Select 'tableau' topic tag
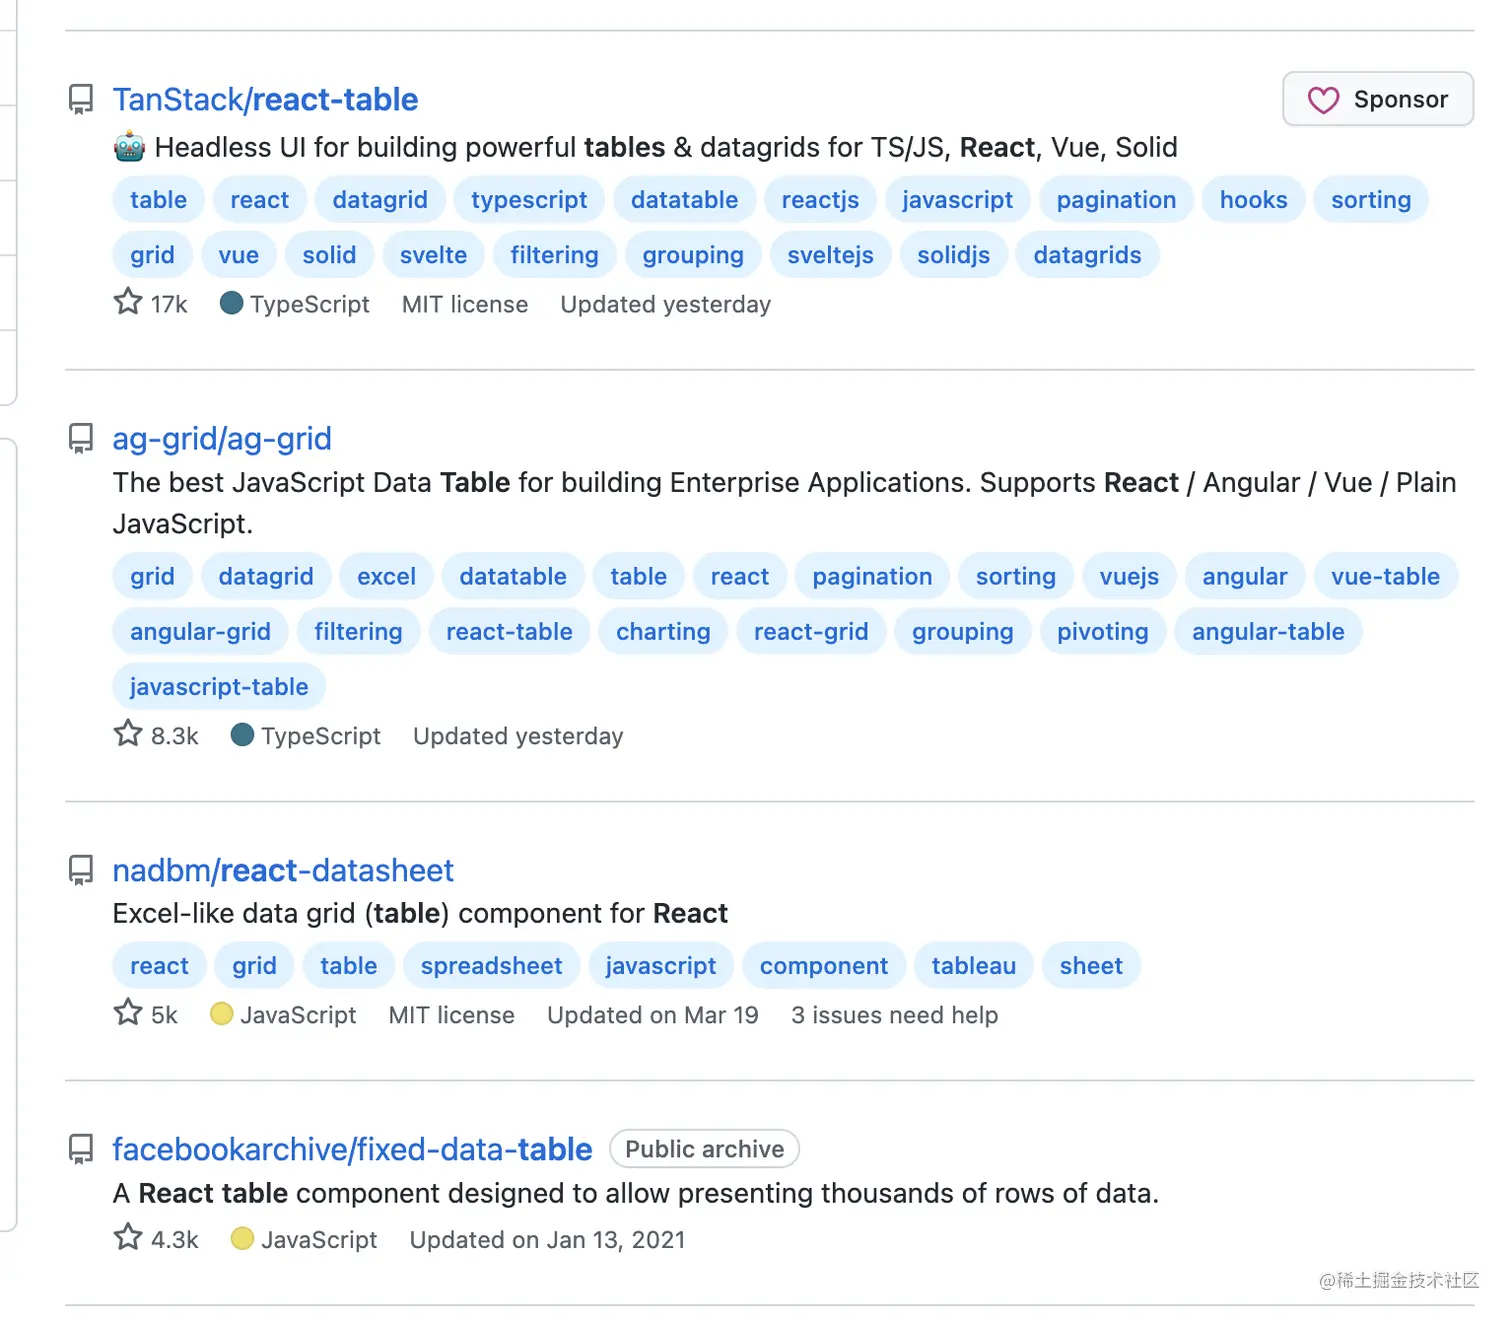1512x1323 pixels. [973, 965]
